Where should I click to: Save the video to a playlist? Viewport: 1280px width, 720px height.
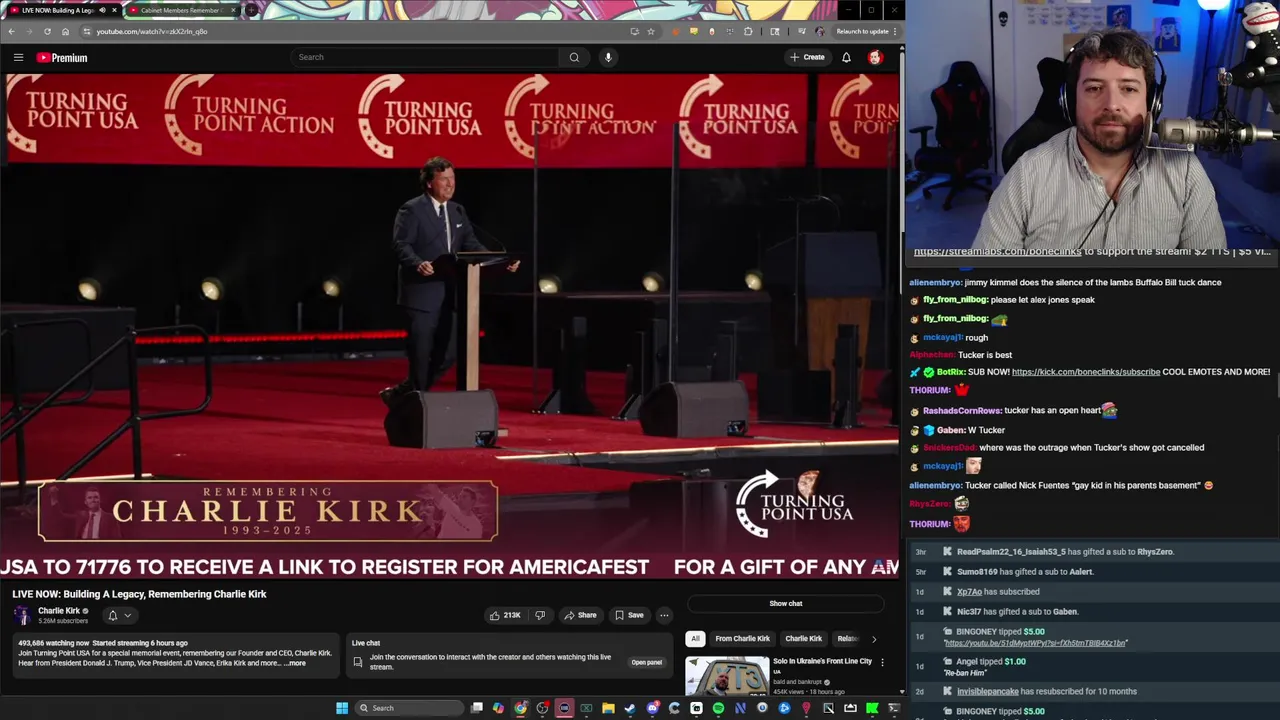629,615
